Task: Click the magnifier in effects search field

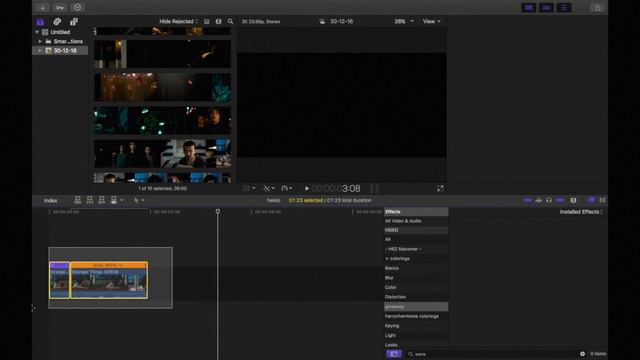Action: (x=411, y=354)
